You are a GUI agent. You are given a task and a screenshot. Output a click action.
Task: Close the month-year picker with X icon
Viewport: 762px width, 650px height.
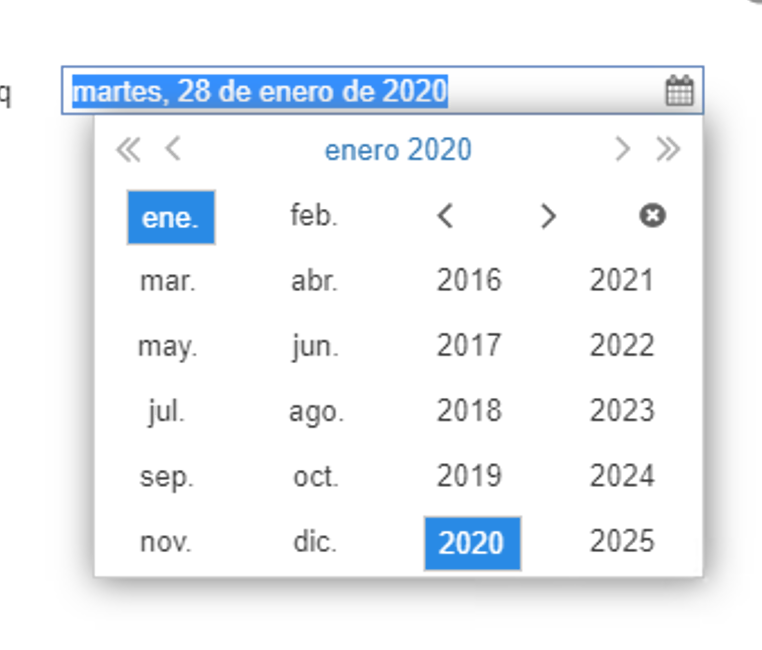(652, 216)
